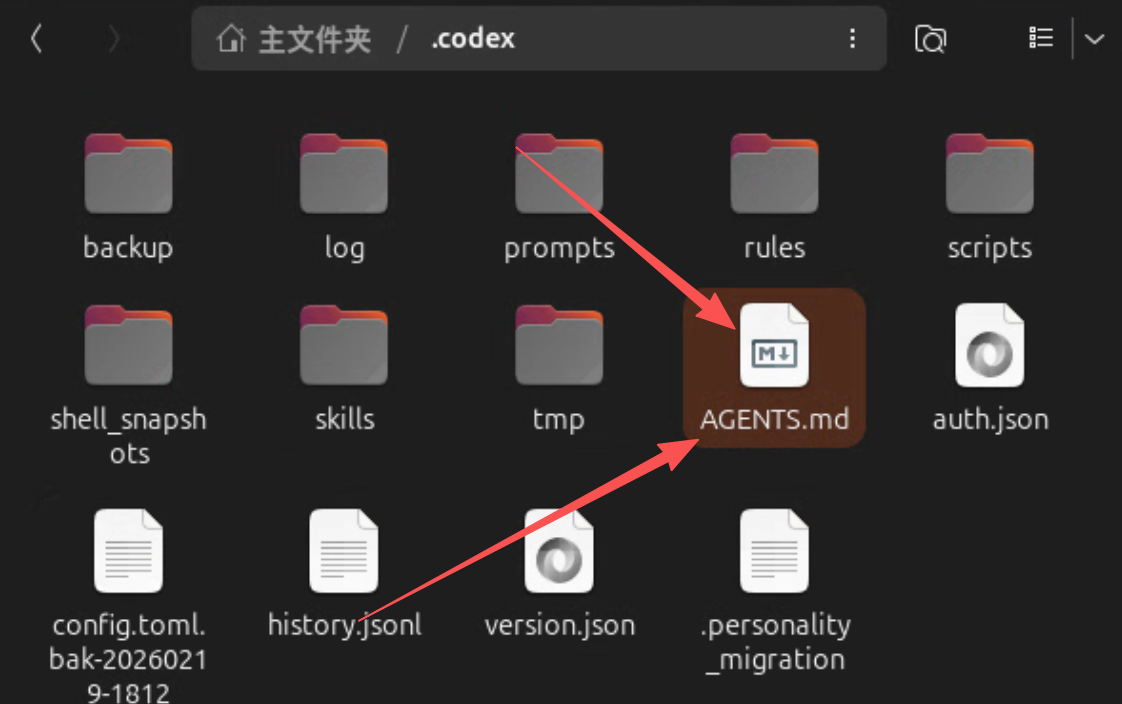Go back with the back arrow
Image resolution: width=1122 pixels, height=704 pixels.
[36, 39]
